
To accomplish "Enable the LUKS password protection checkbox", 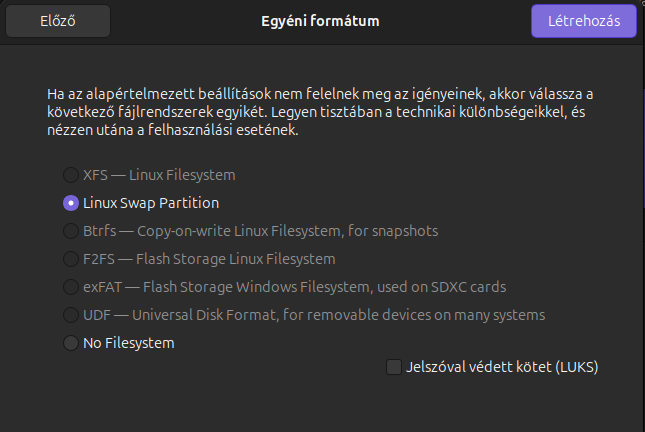I will pyautogui.click(x=394, y=367).
